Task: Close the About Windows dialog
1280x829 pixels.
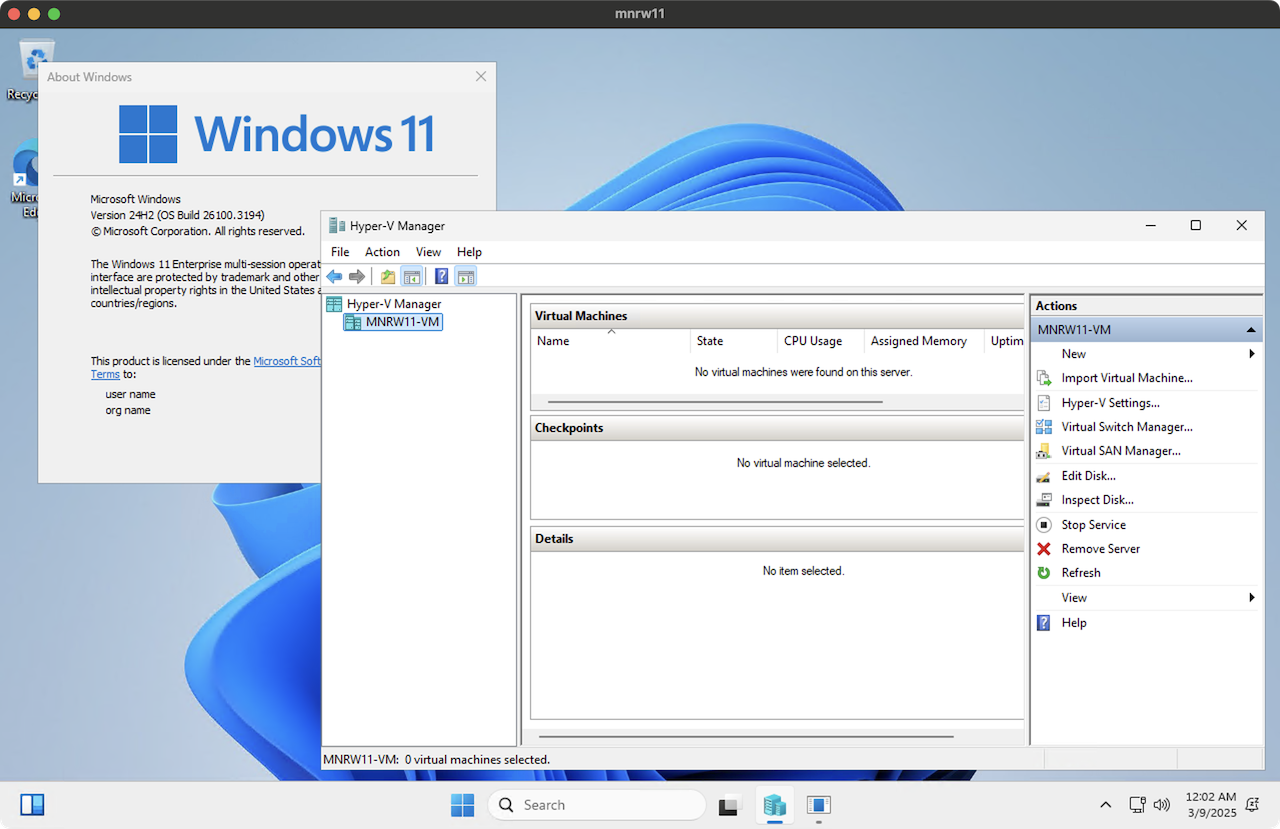Action: (x=481, y=77)
